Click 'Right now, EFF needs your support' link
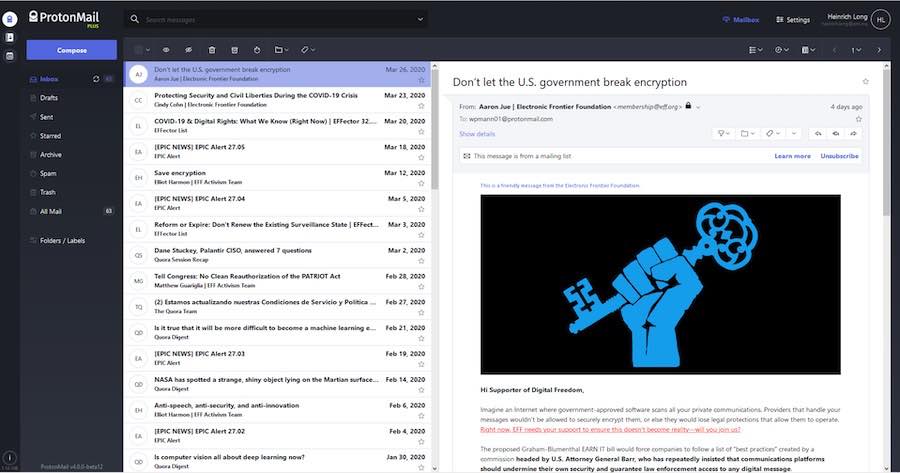The image size is (900, 473). [610, 429]
